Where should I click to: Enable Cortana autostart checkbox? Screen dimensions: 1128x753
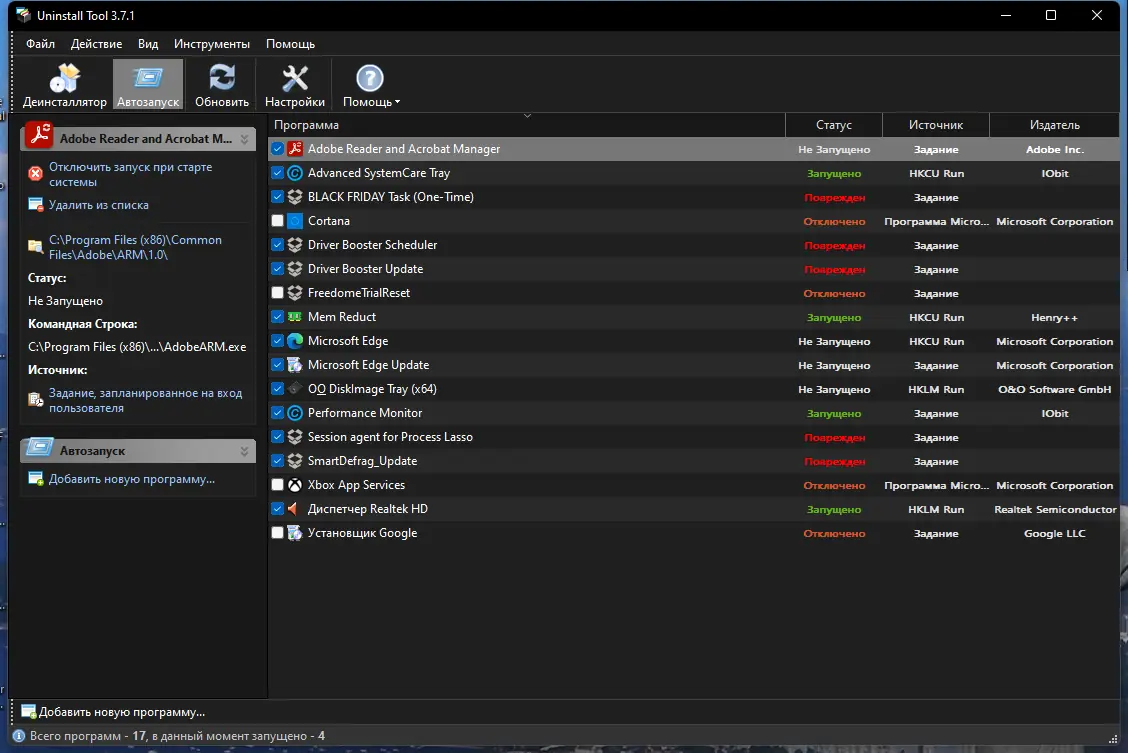click(x=278, y=221)
